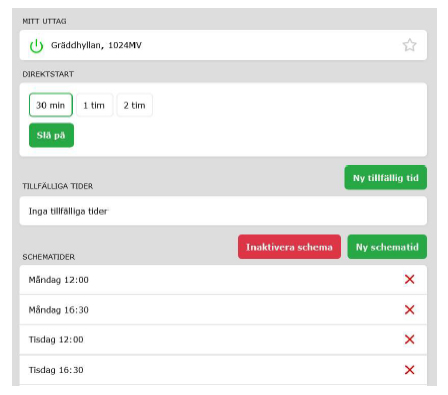Viewport: 448px width, 395px height.
Task: Delete the Tisdag 12:00 schedule entry
Action: (409, 339)
